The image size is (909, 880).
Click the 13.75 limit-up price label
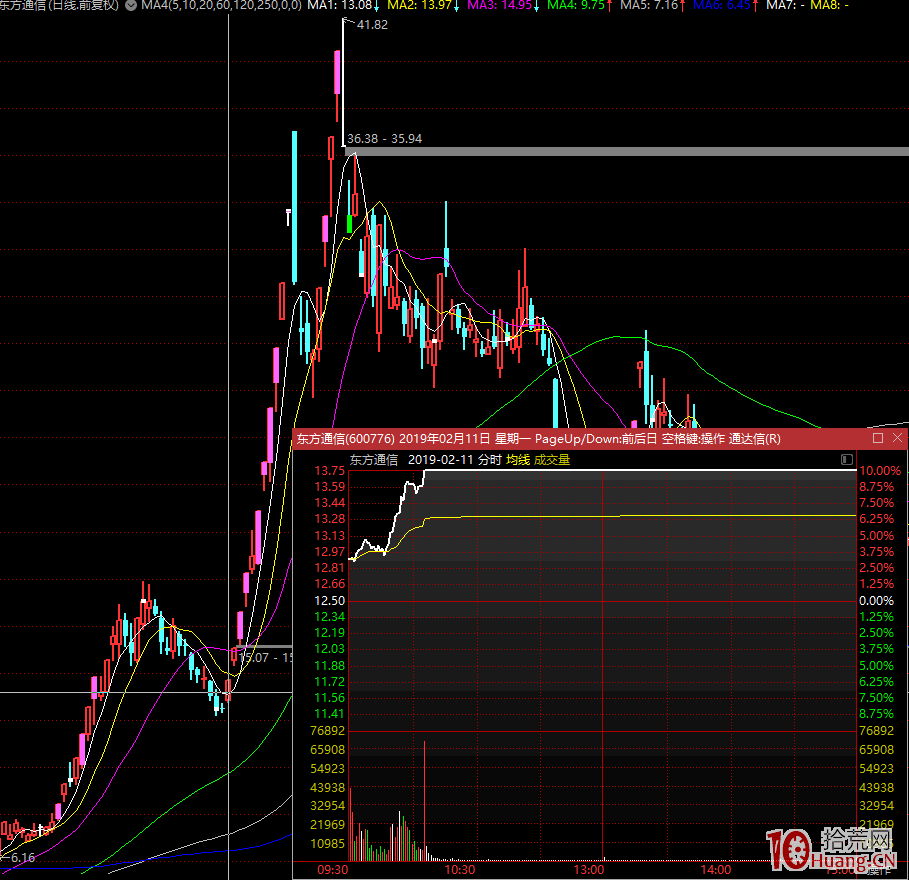pos(329,471)
